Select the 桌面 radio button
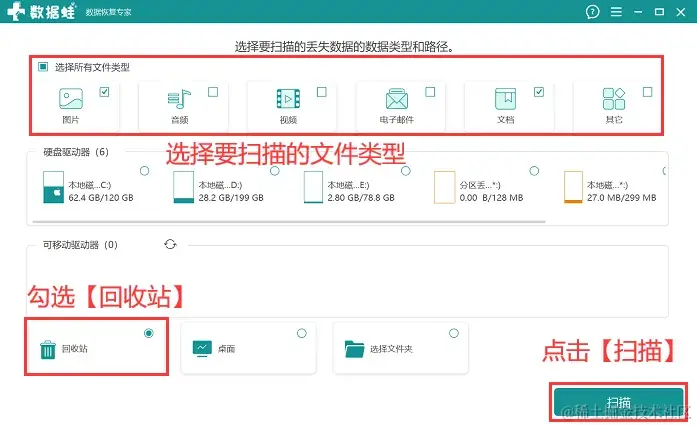This screenshot has width=697, height=426. [x=302, y=333]
